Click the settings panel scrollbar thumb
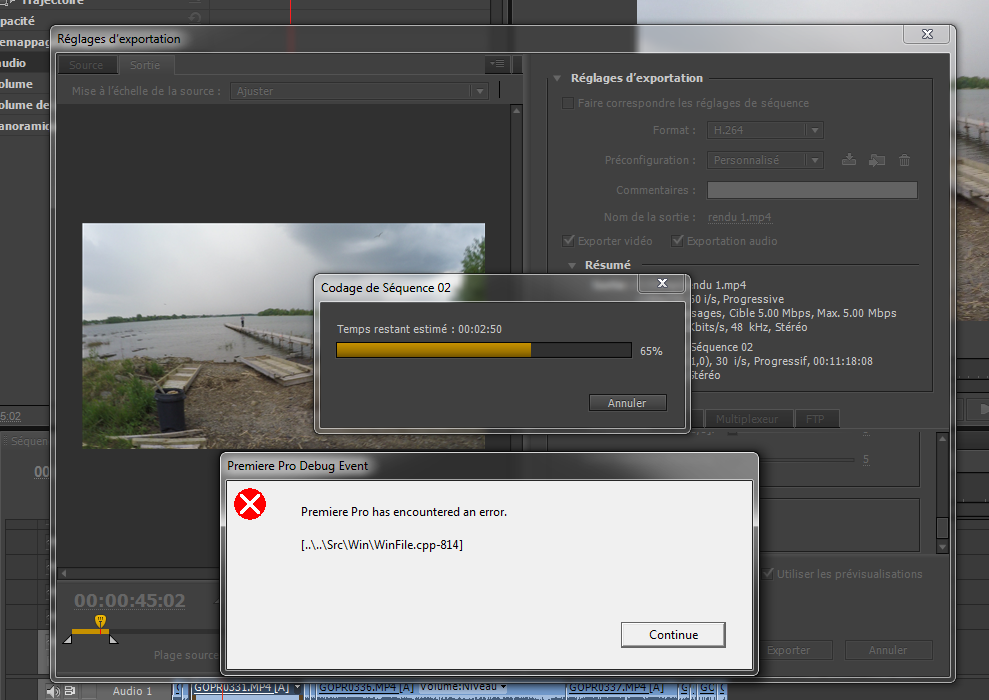The height and width of the screenshot is (700, 989). [942, 527]
